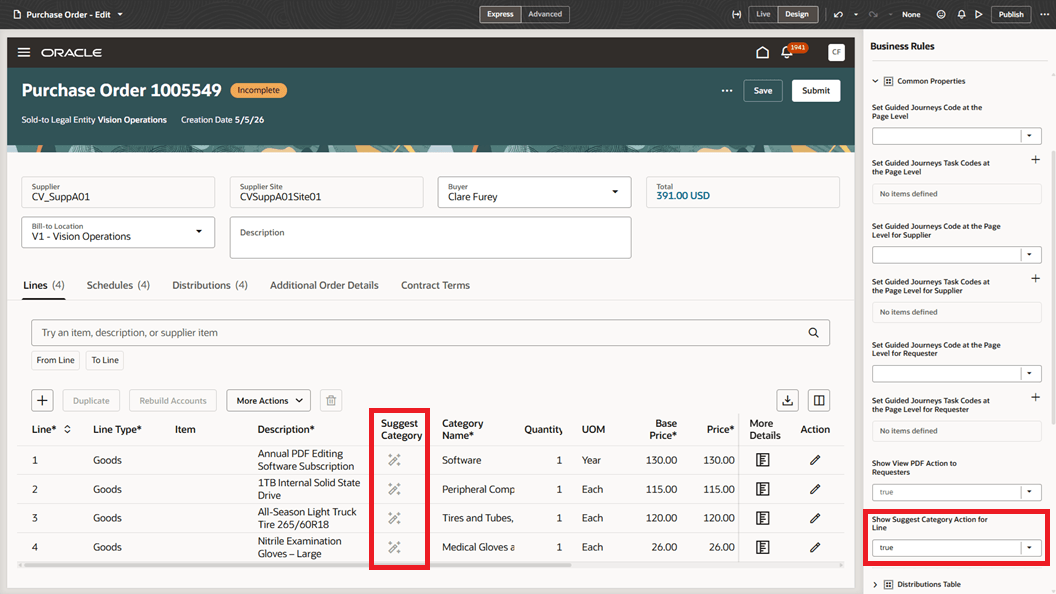
Task: Open the top toolbar overflow ellipsis menu
Action: (1045, 14)
